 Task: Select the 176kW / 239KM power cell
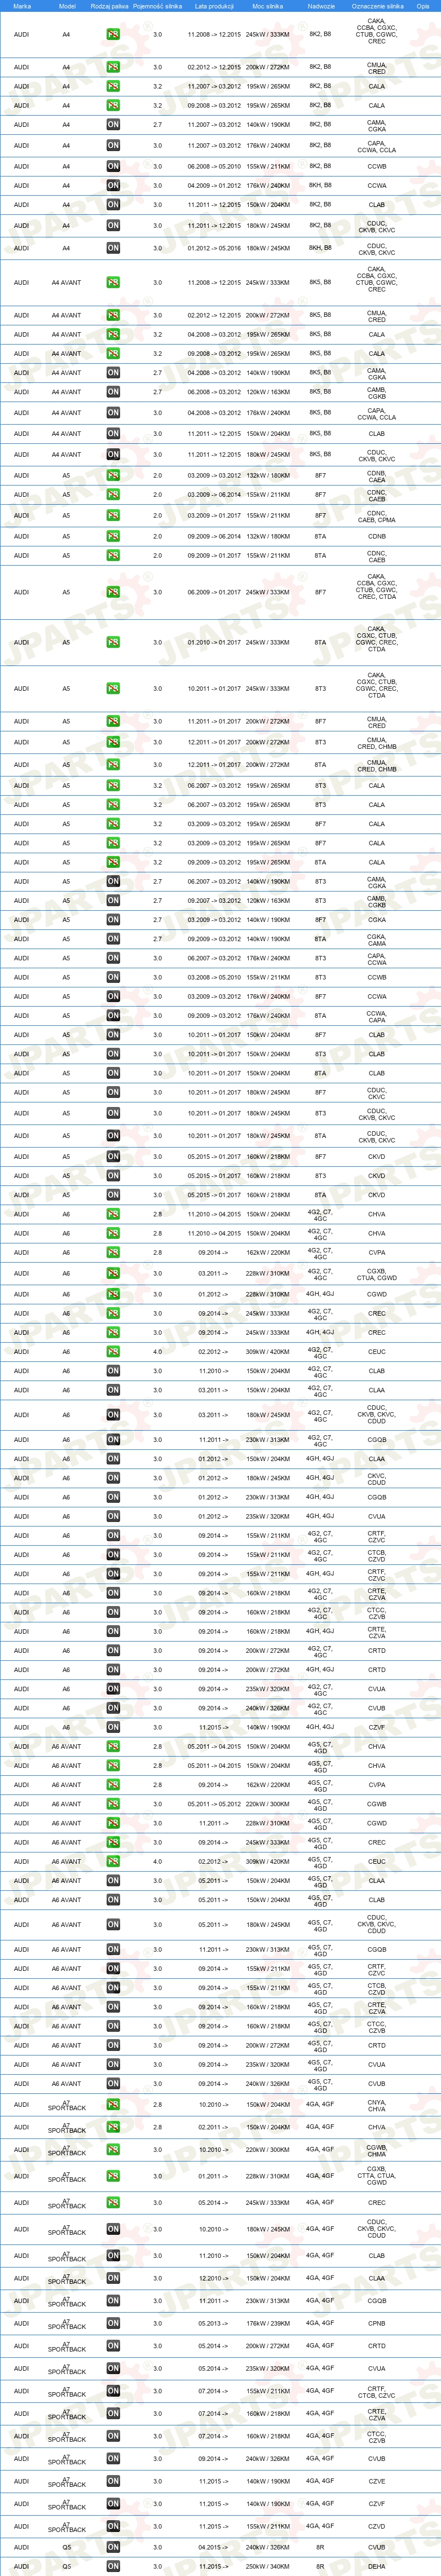pyautogui.click(x=268, y=2322)
